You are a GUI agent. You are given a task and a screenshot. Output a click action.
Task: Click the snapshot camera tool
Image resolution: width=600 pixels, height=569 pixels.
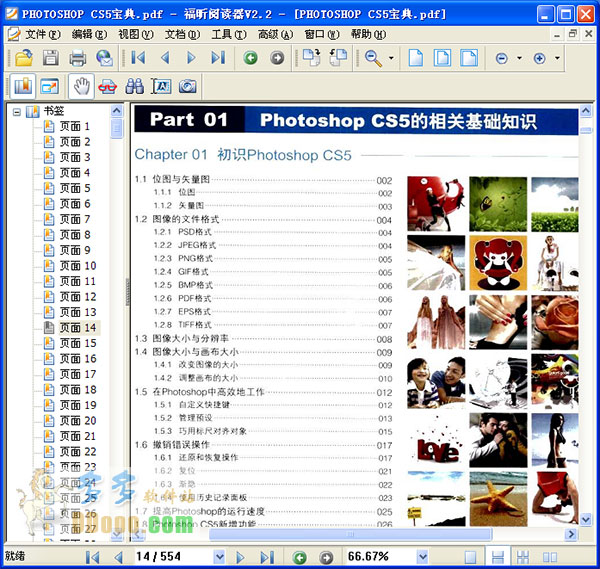[x=188, y=86]
